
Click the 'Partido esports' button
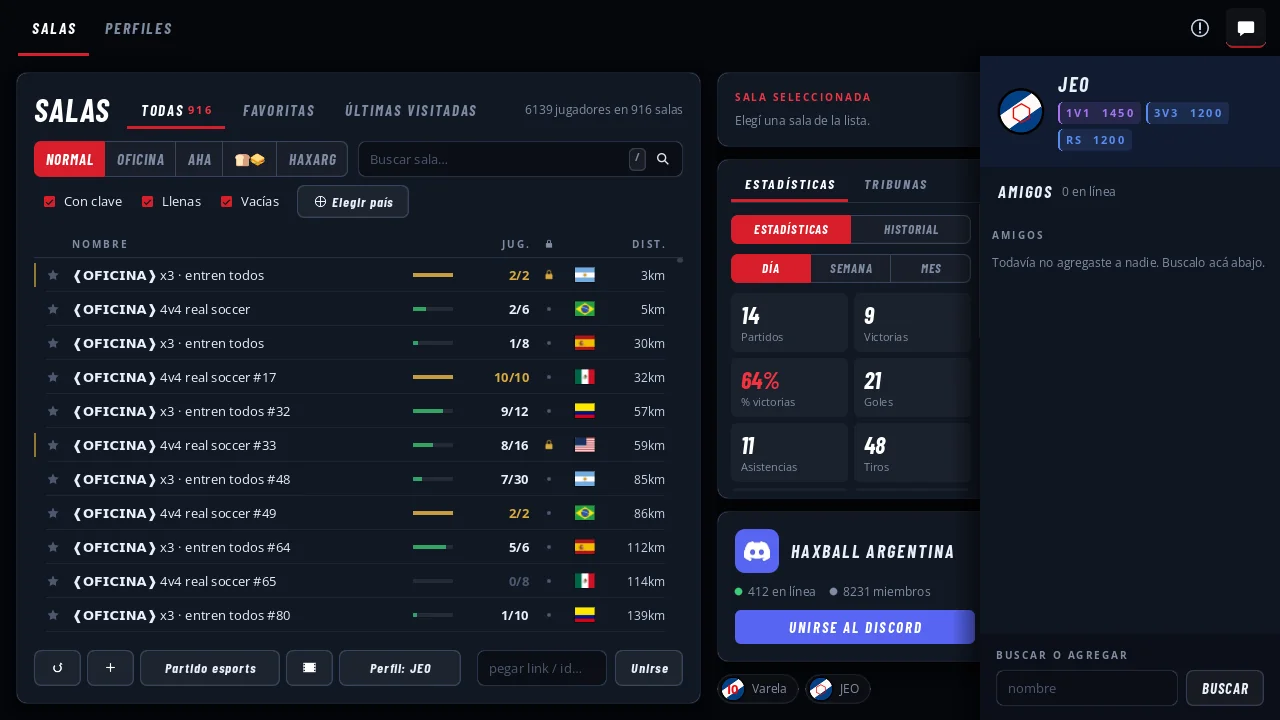pyautogui.click(x=210, y=668)
